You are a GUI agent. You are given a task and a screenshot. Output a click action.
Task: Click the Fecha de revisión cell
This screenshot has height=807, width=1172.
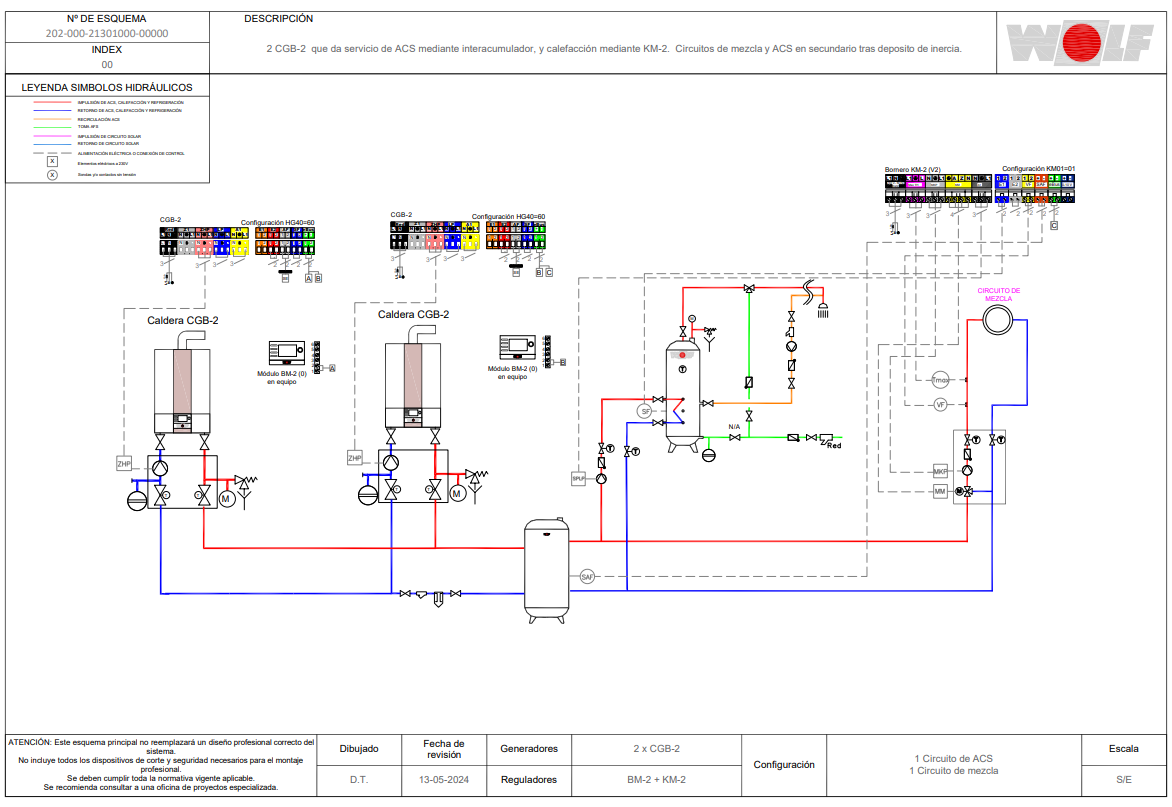coord(444,749)
